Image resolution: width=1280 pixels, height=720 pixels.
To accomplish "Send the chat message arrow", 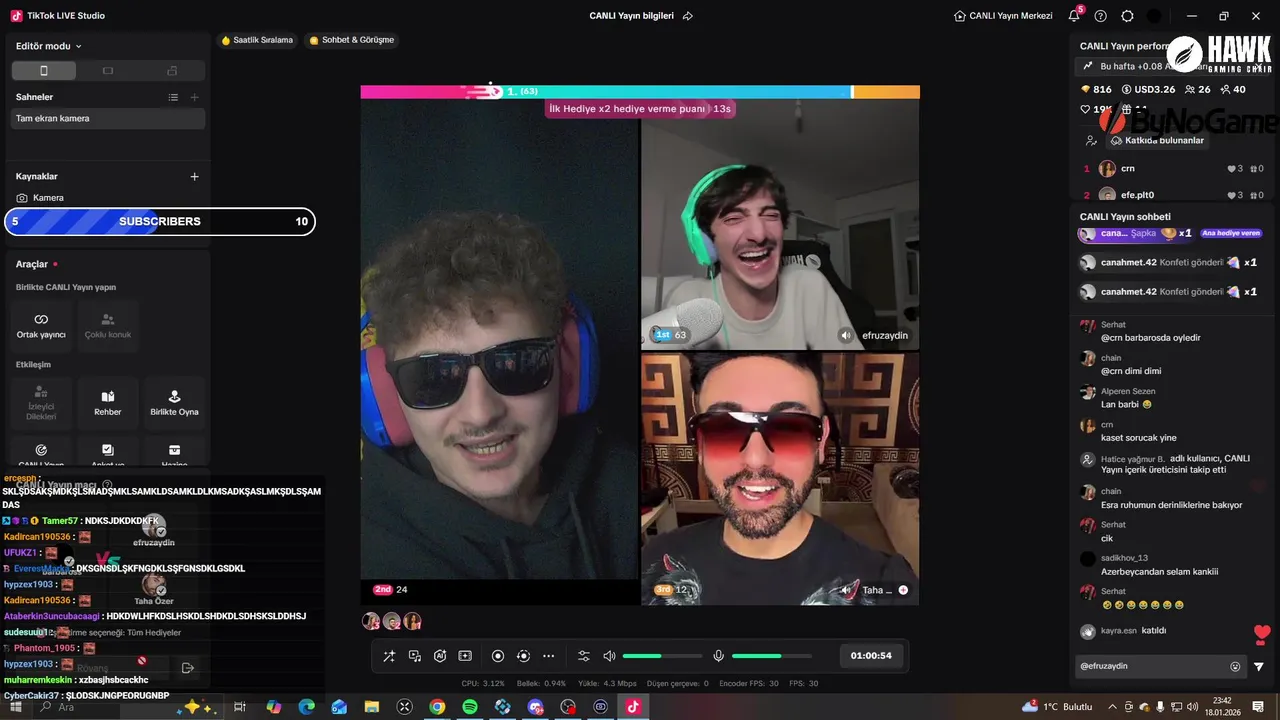I will click(1259, 667).
